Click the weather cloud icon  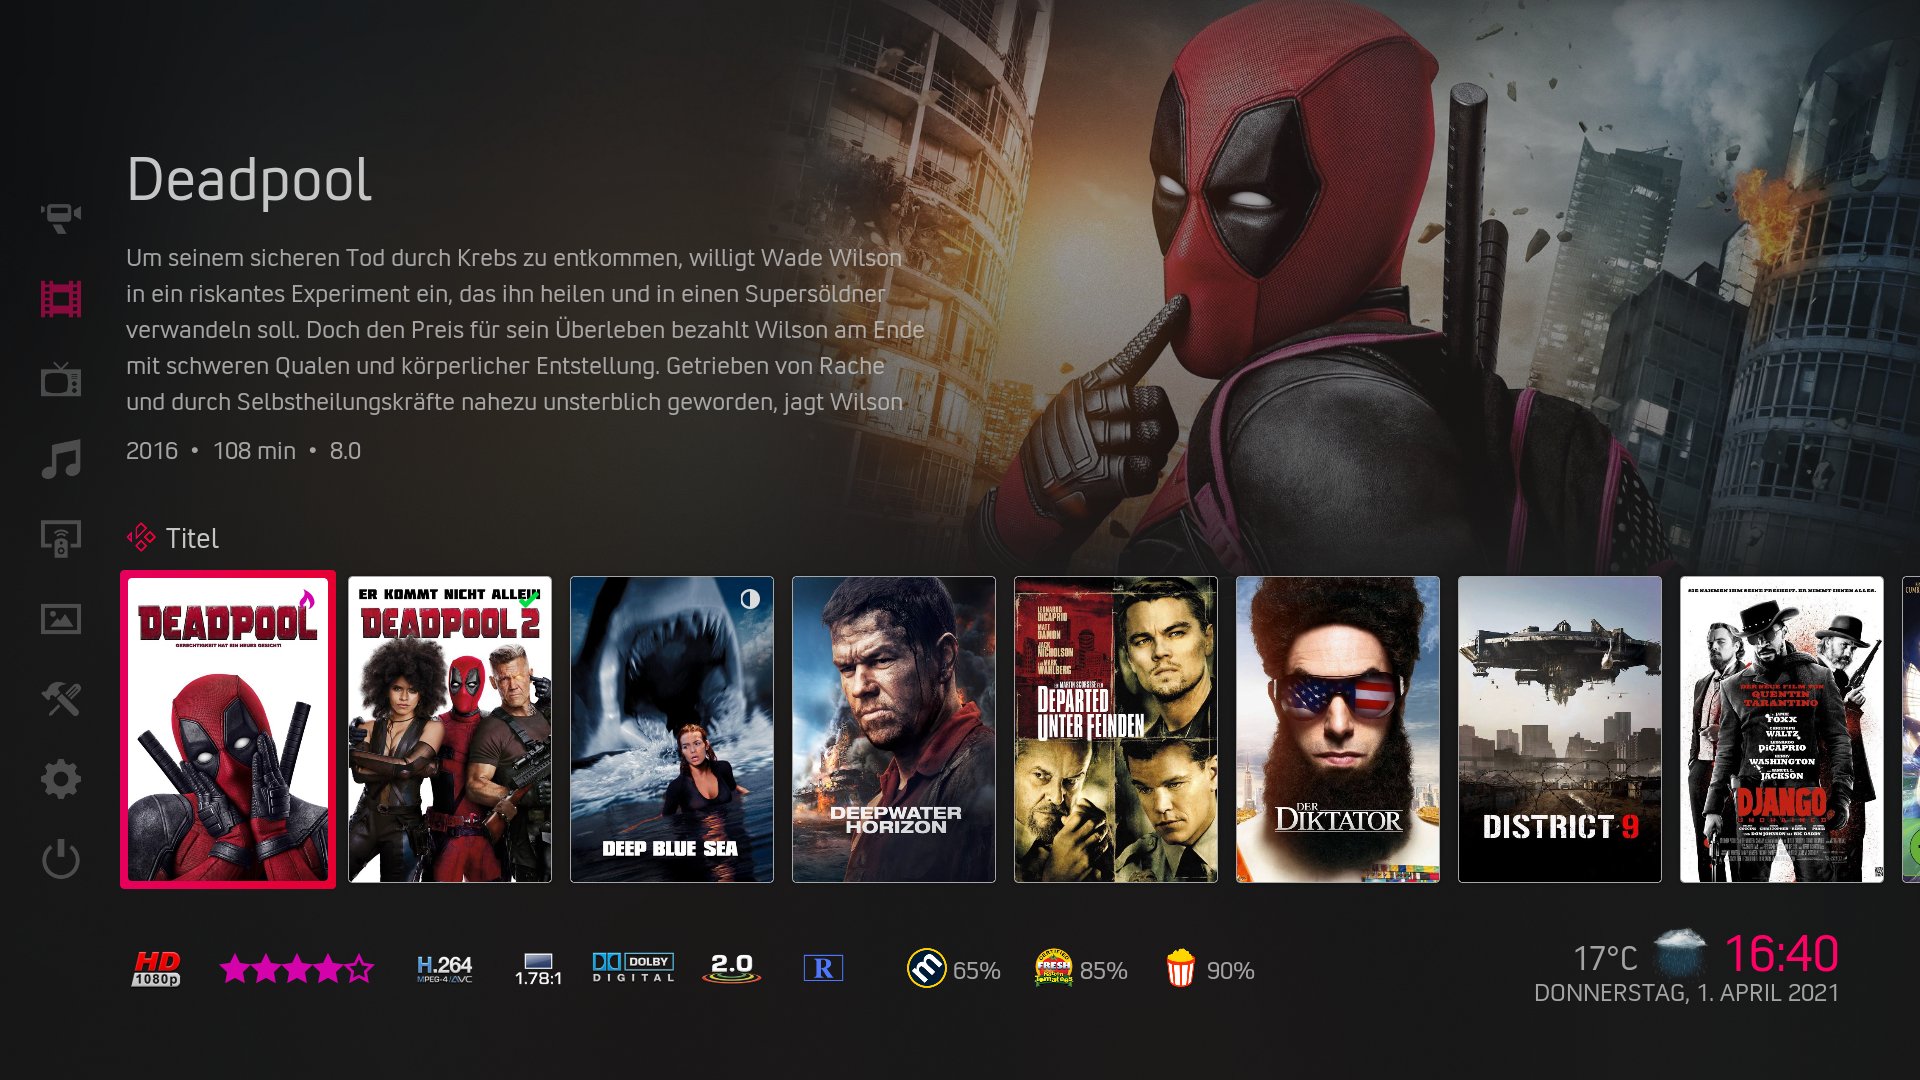click(x=1680, y=953)
